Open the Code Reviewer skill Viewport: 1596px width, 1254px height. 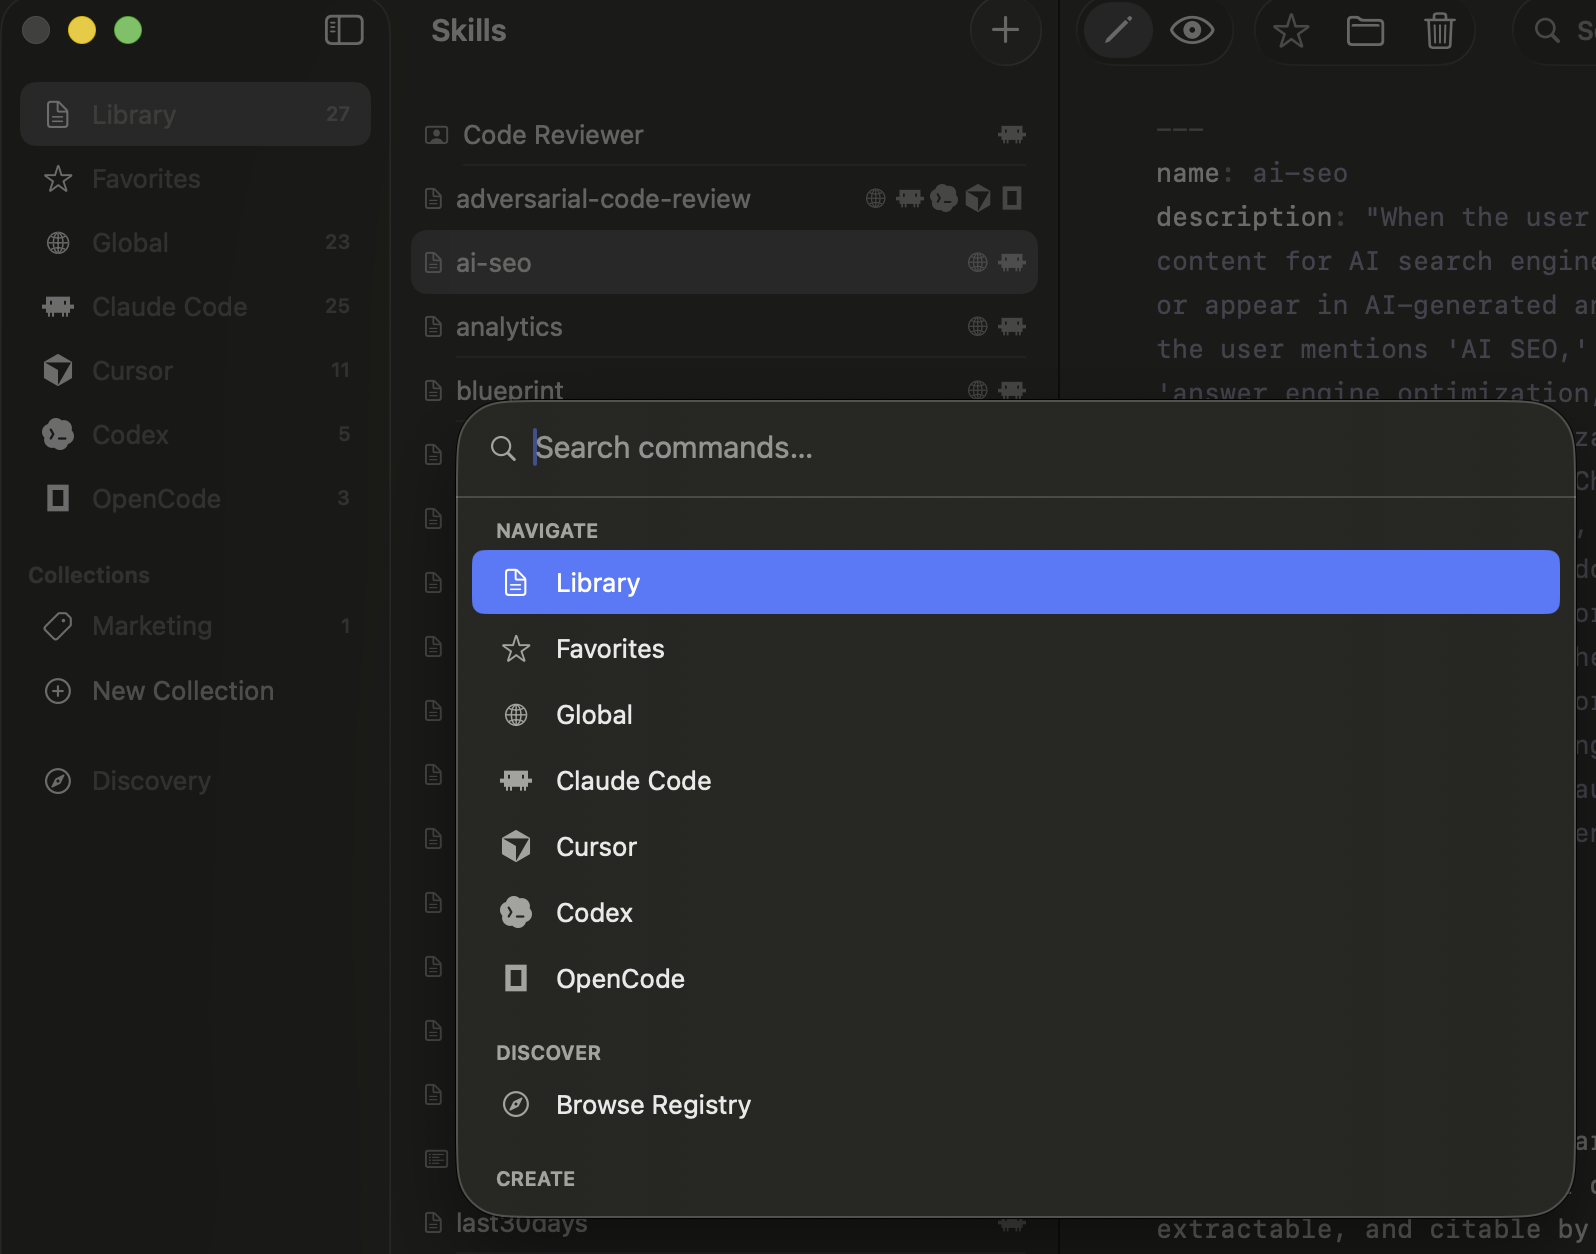tap(724, 135)
